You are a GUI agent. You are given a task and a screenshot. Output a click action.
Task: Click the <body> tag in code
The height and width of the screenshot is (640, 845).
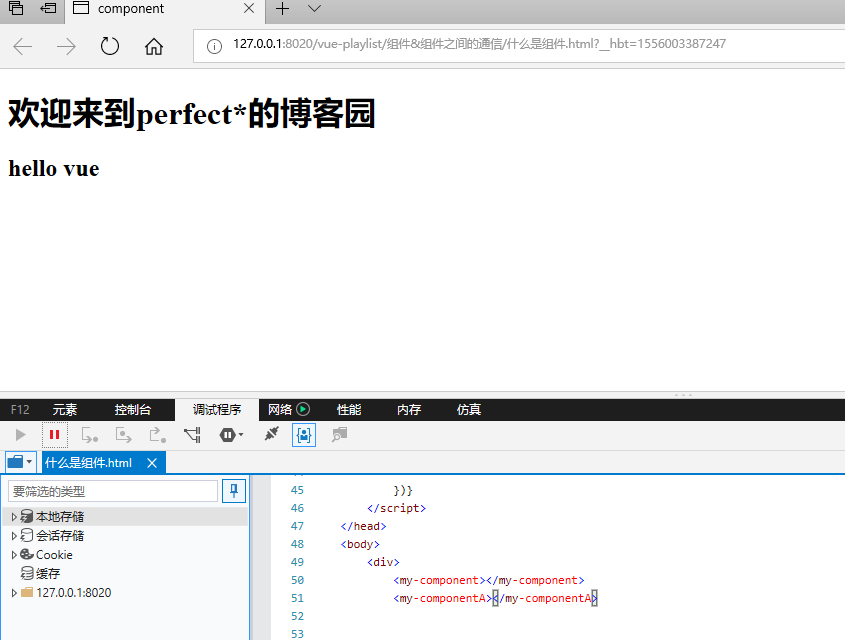(360, 544)
